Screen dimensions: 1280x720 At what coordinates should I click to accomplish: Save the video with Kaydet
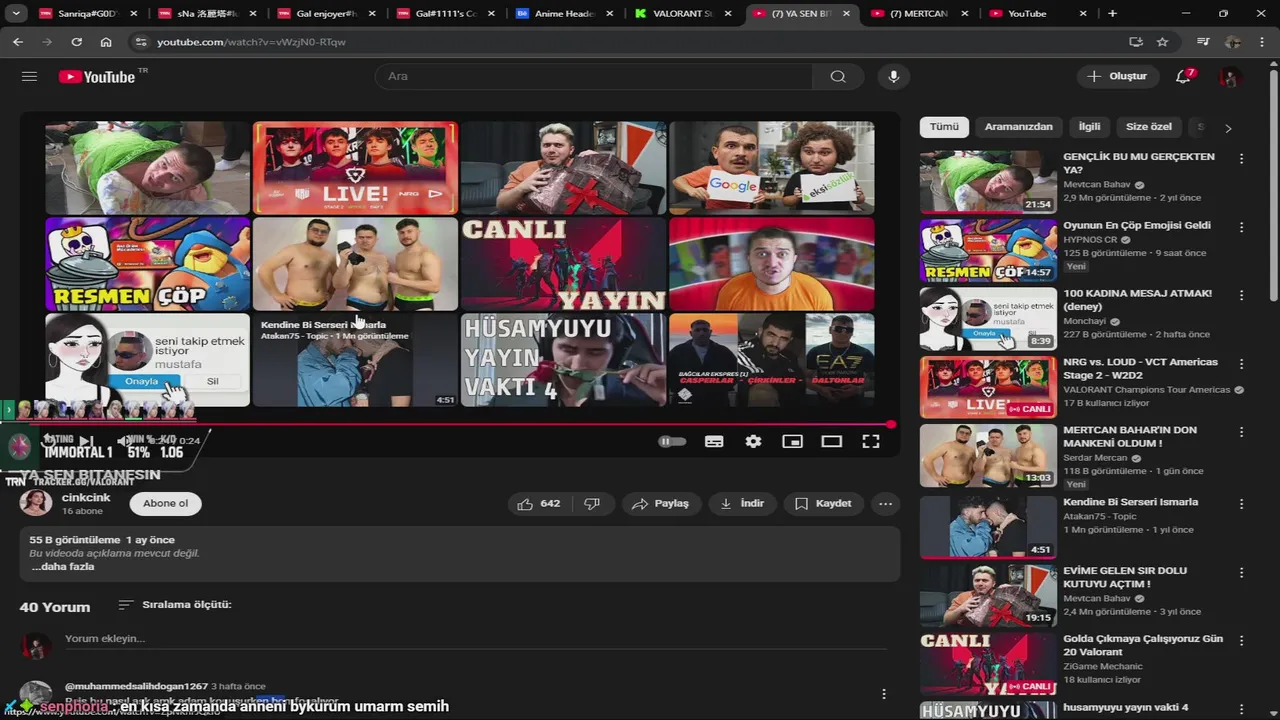tap(823, 504)
